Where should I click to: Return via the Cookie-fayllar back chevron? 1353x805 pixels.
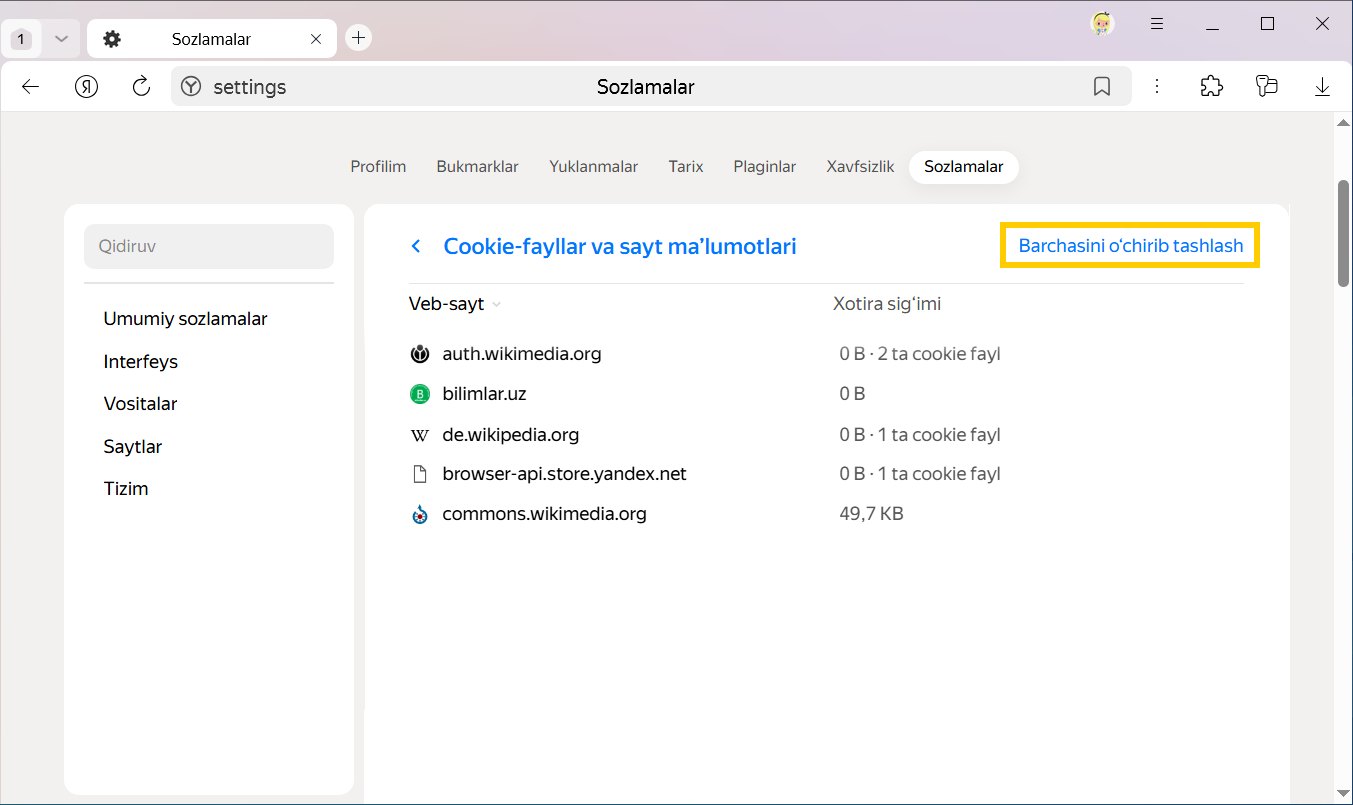pos(416,246)
